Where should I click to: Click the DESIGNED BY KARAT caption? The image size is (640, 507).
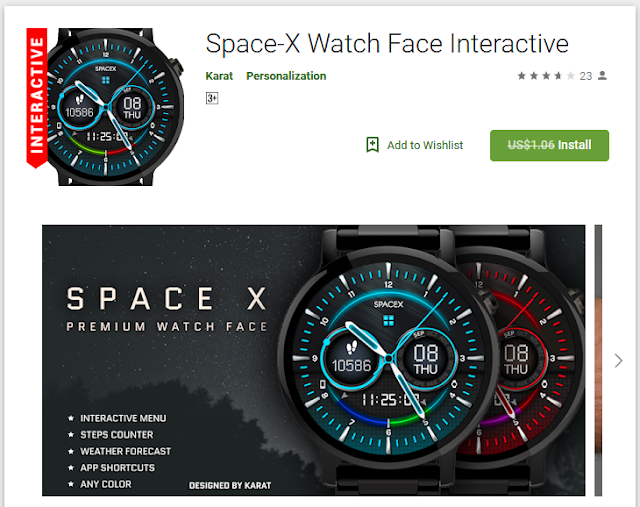pyautogui.click(x=230, y=485)
